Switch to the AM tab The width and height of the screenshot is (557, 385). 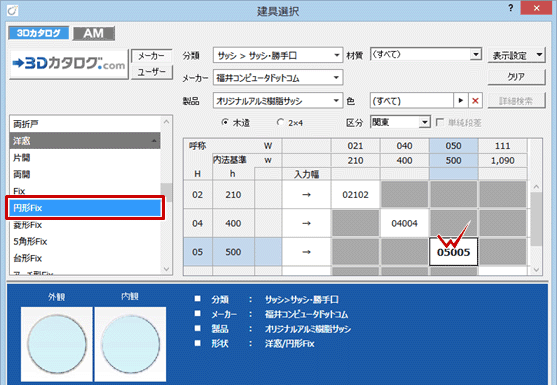coord(94,33)
